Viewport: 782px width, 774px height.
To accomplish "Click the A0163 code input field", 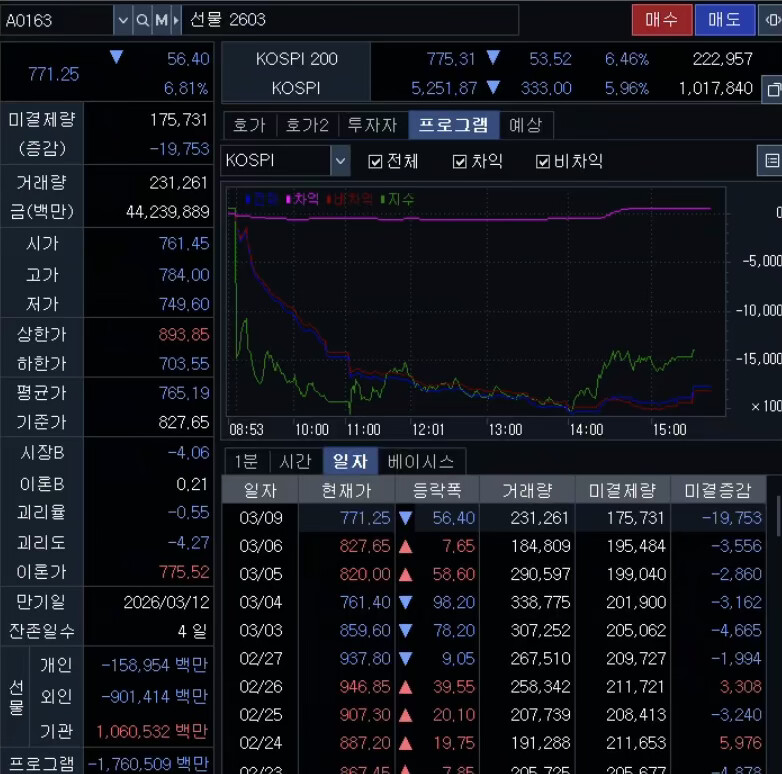I will (57, 20).
